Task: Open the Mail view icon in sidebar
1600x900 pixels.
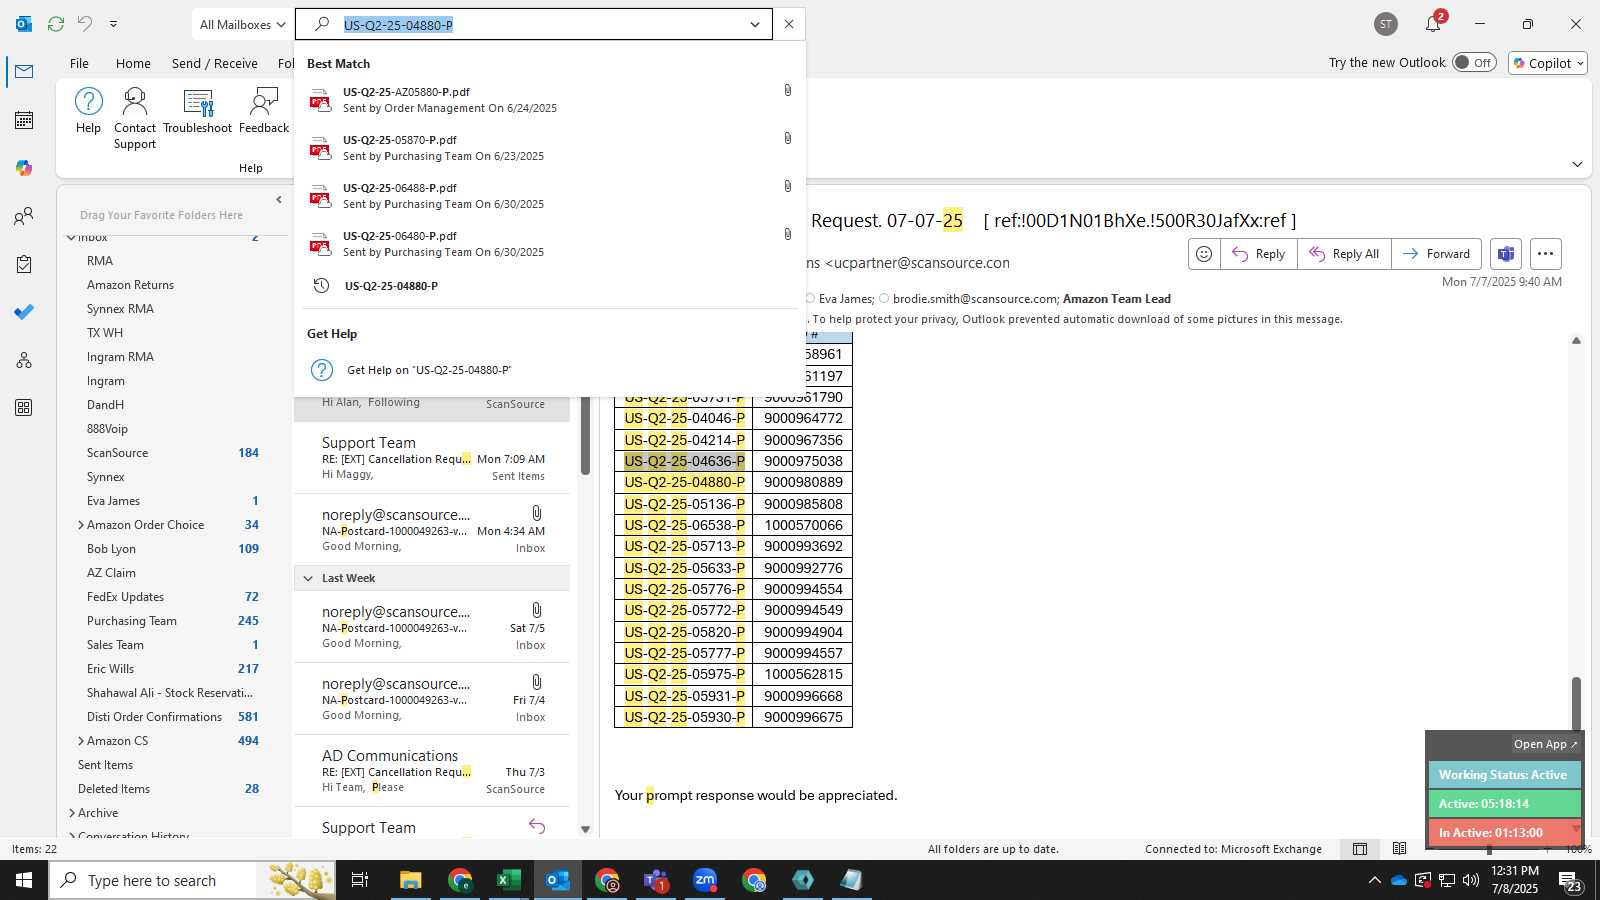Action: [x=24, y=71]
